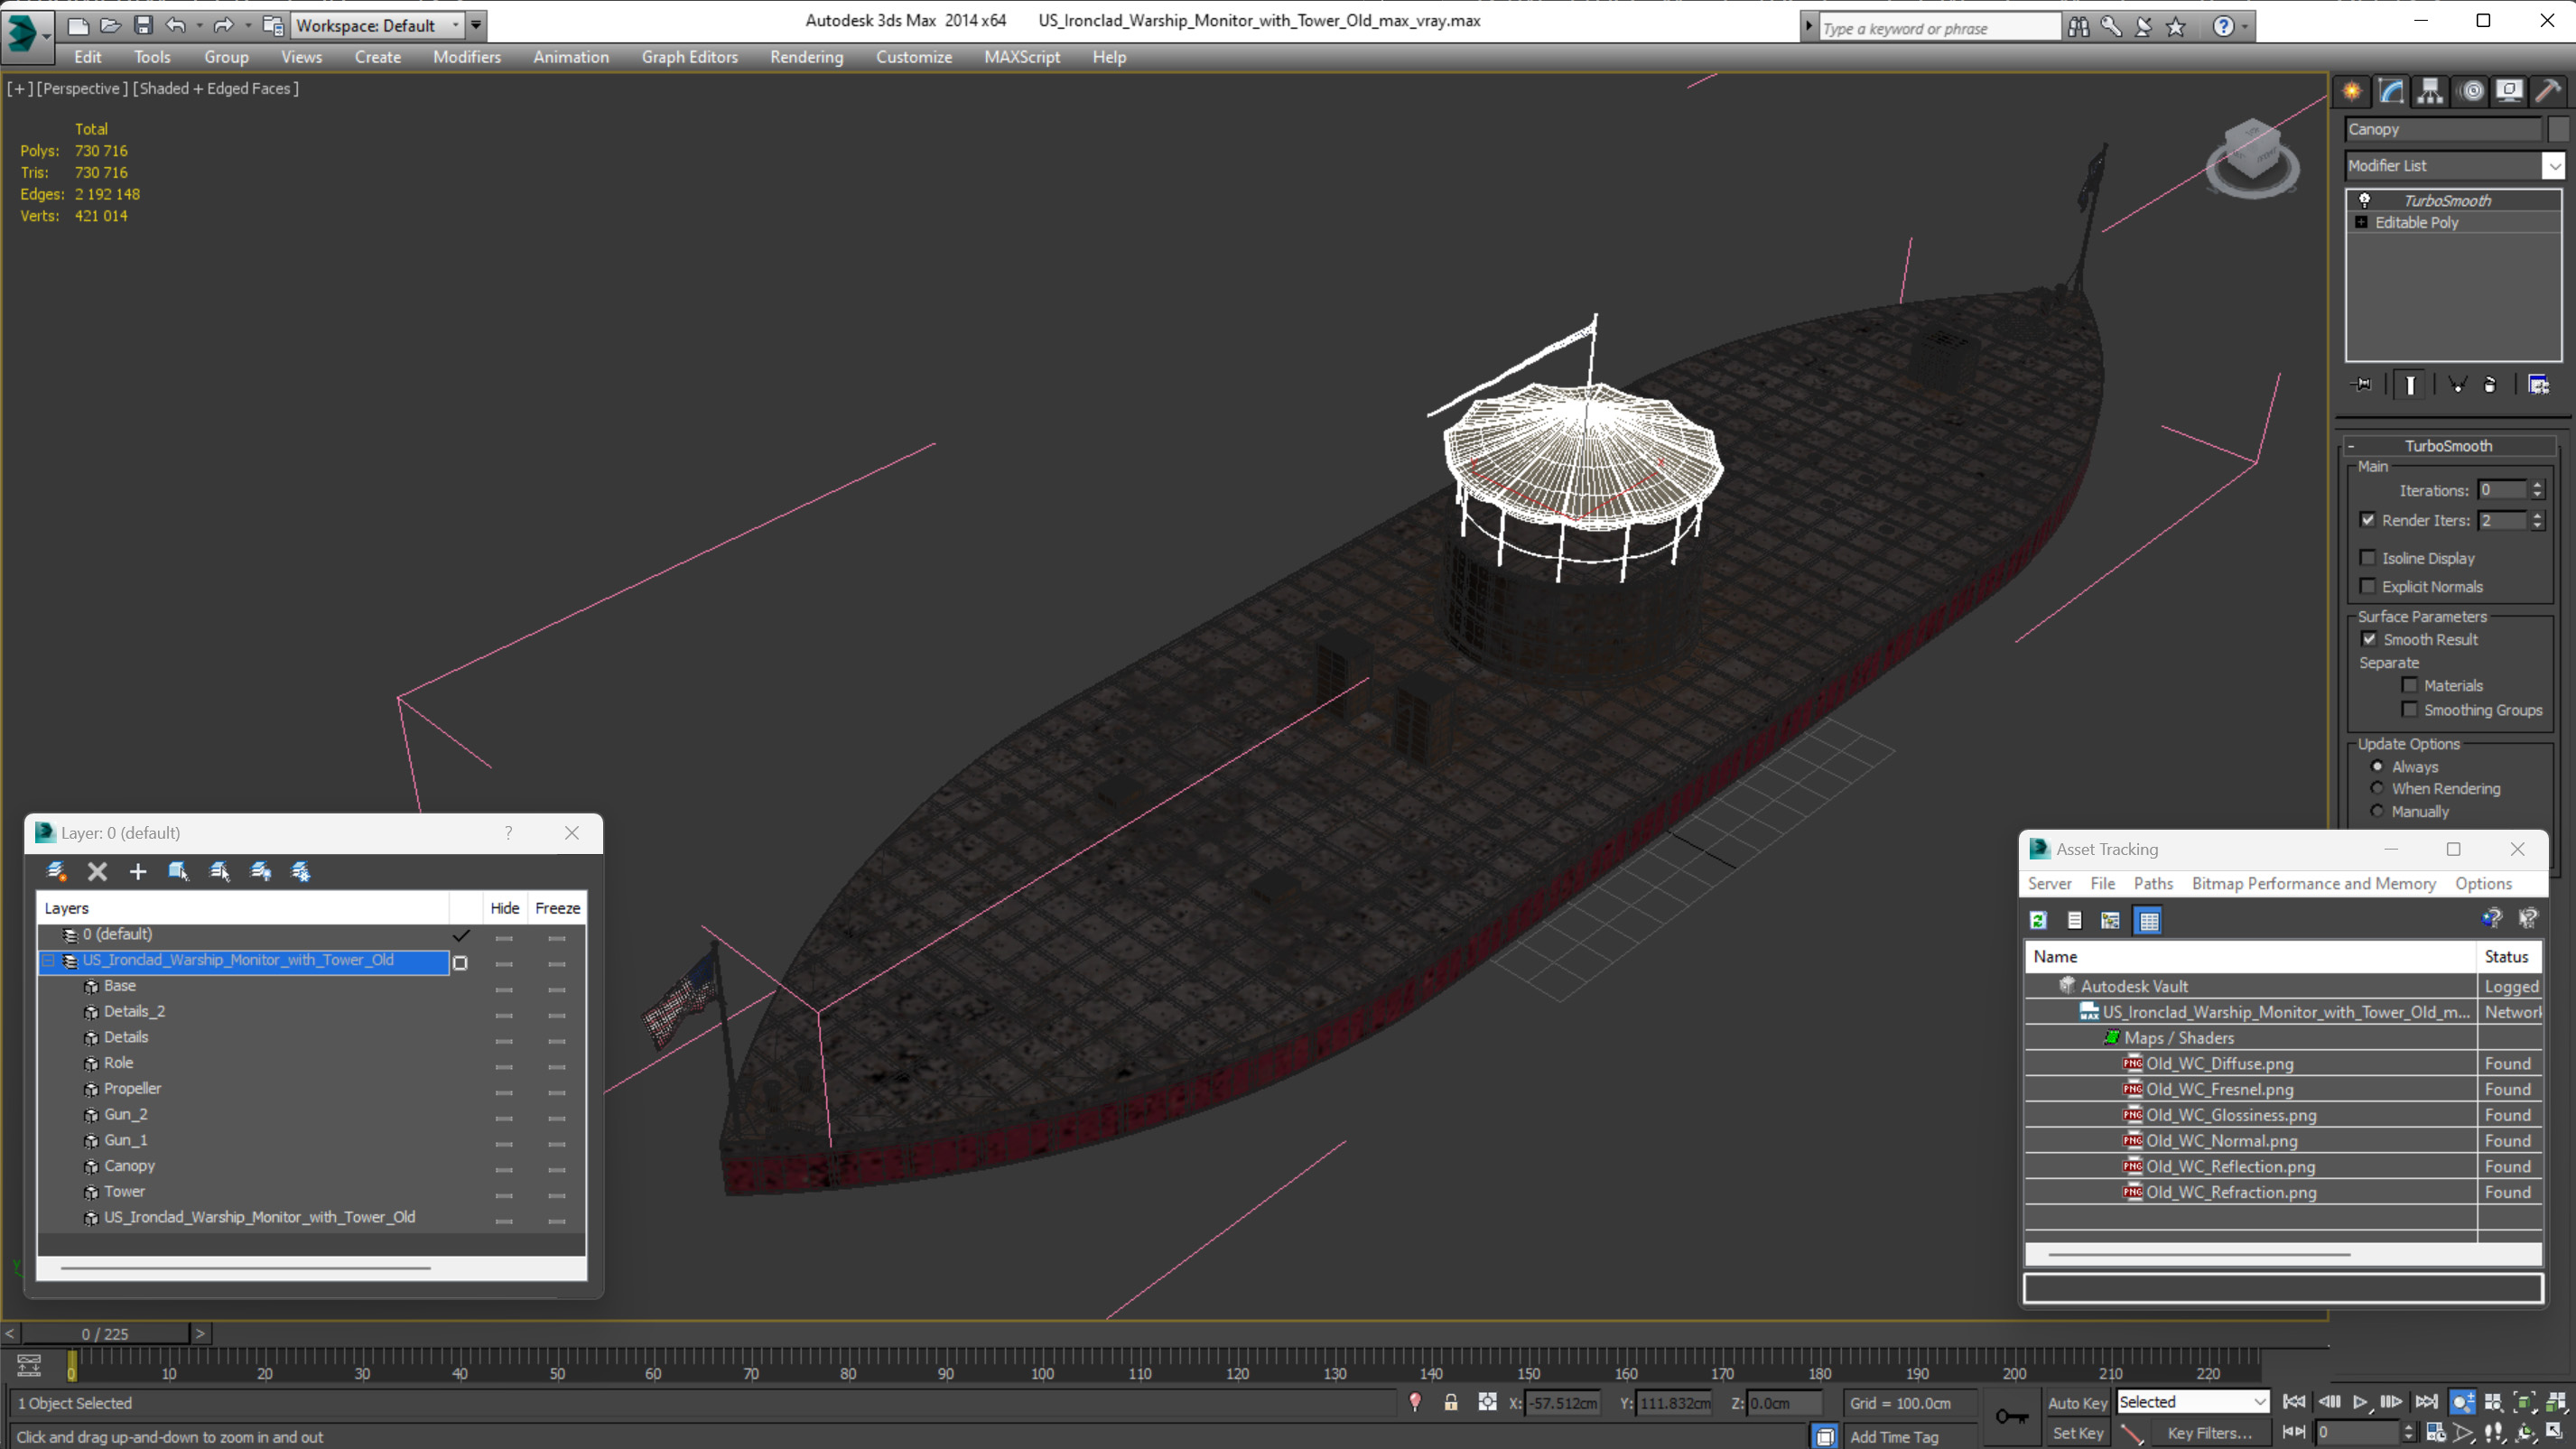Open the MAXScript menu
Screen dimensions: 2576x1449
click(x=1021, y=57)
